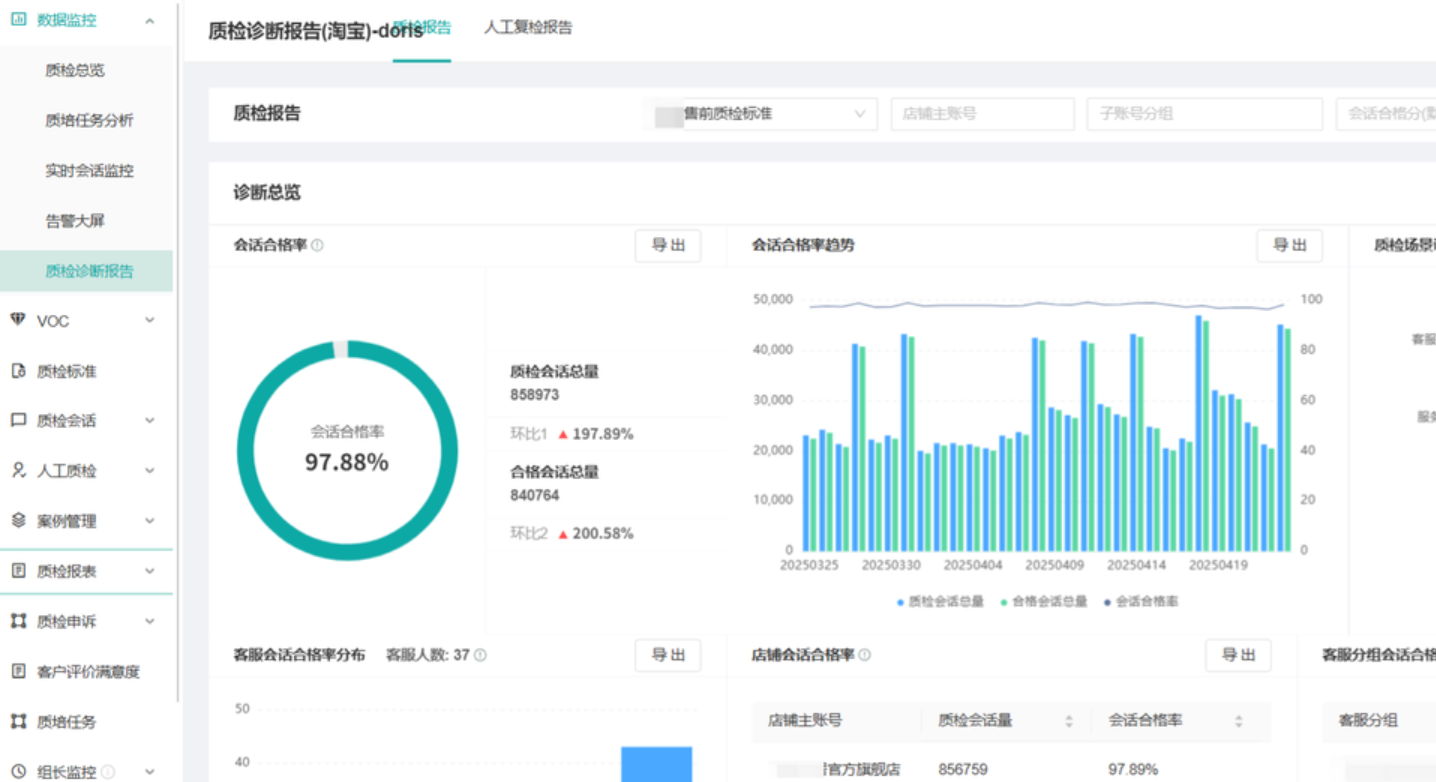Sort the 会话合格率 table column via arrows
The height and width of the screenshot is (782, 1436).
(x=1239, y=721)
